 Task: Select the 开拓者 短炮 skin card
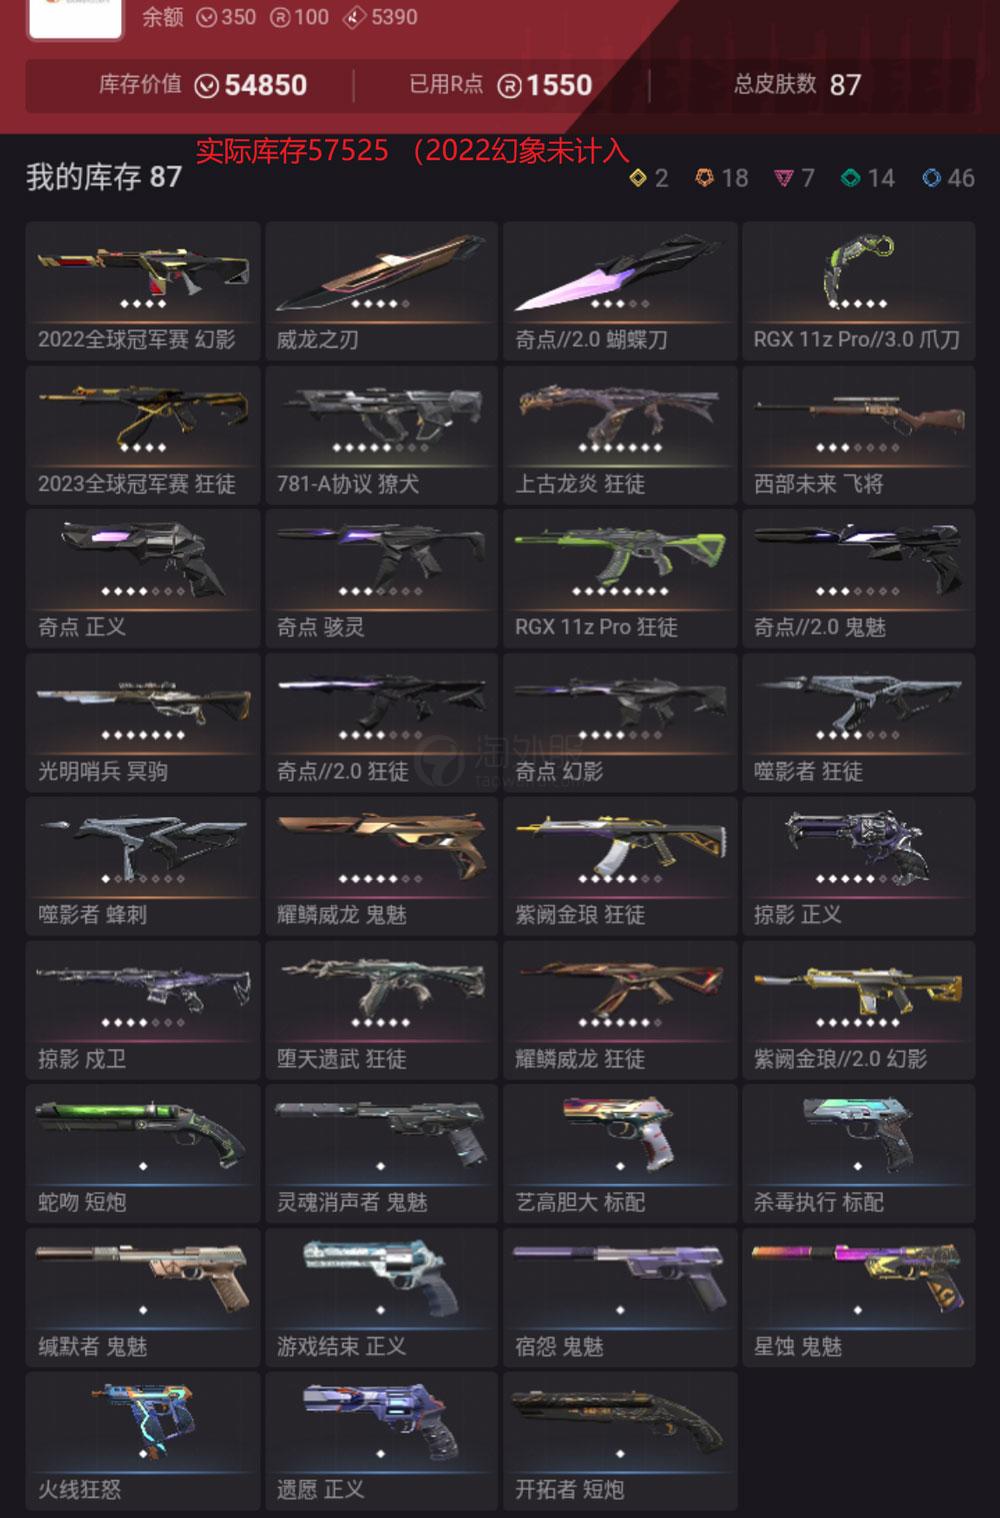pyautogui.click(x=620, y=1441)
